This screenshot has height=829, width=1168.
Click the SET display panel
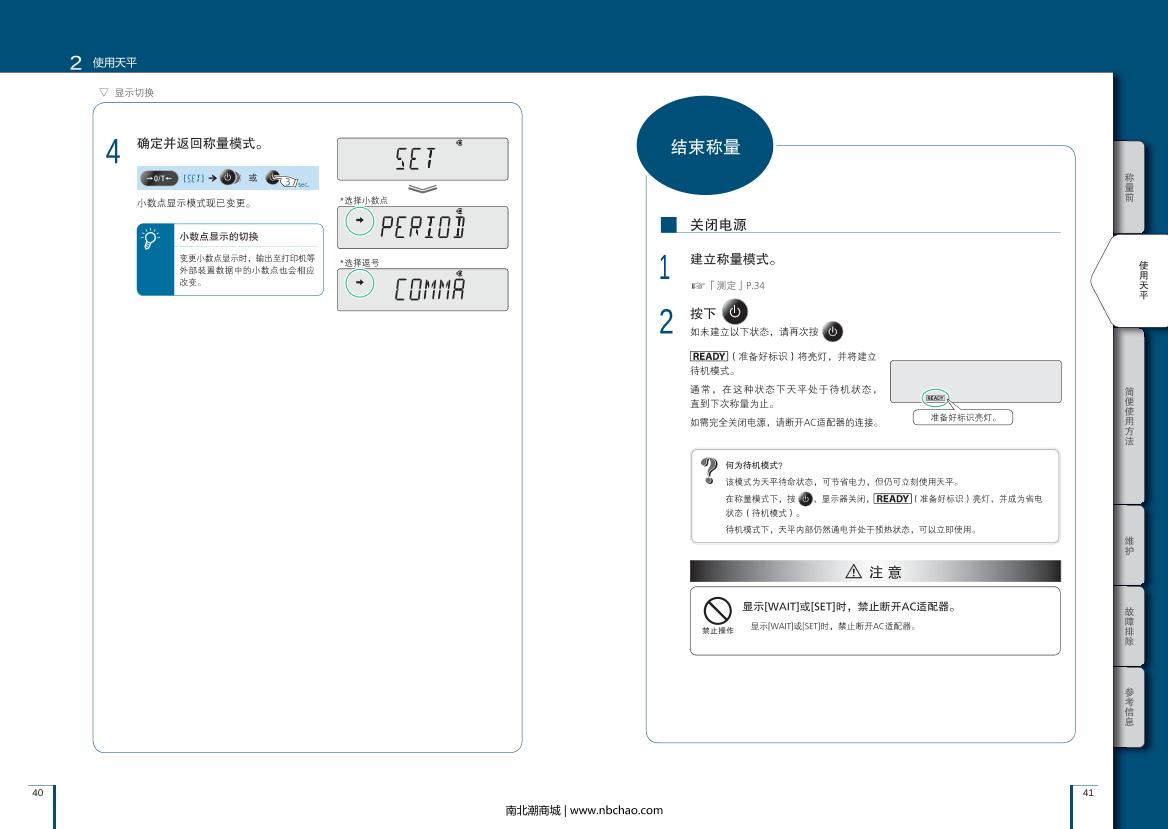(x=423, y=159)
